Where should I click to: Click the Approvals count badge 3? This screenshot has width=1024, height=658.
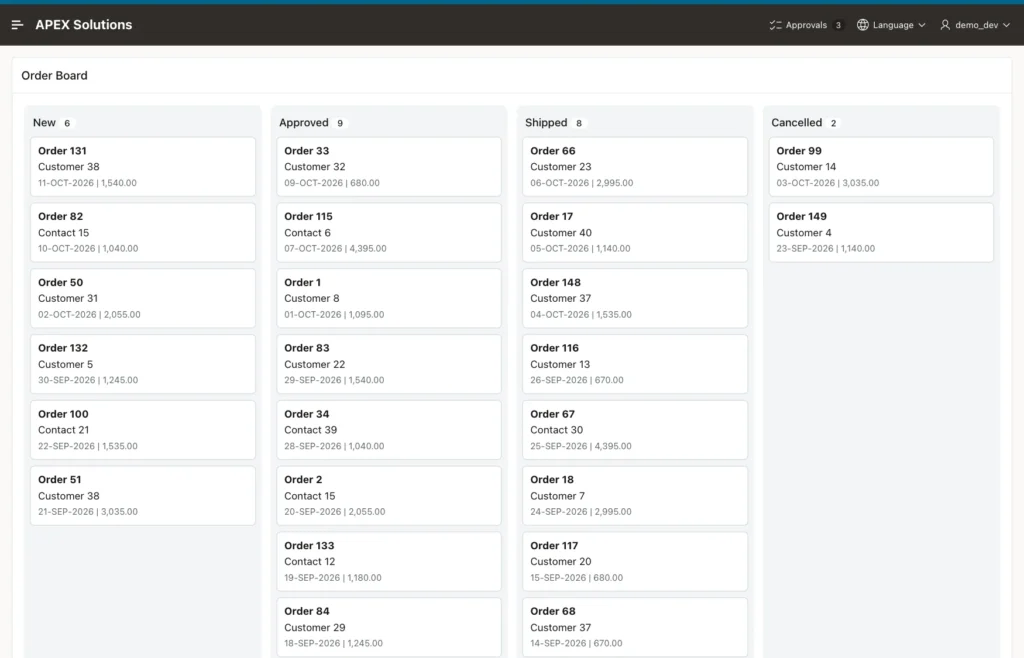click(838, 25)
